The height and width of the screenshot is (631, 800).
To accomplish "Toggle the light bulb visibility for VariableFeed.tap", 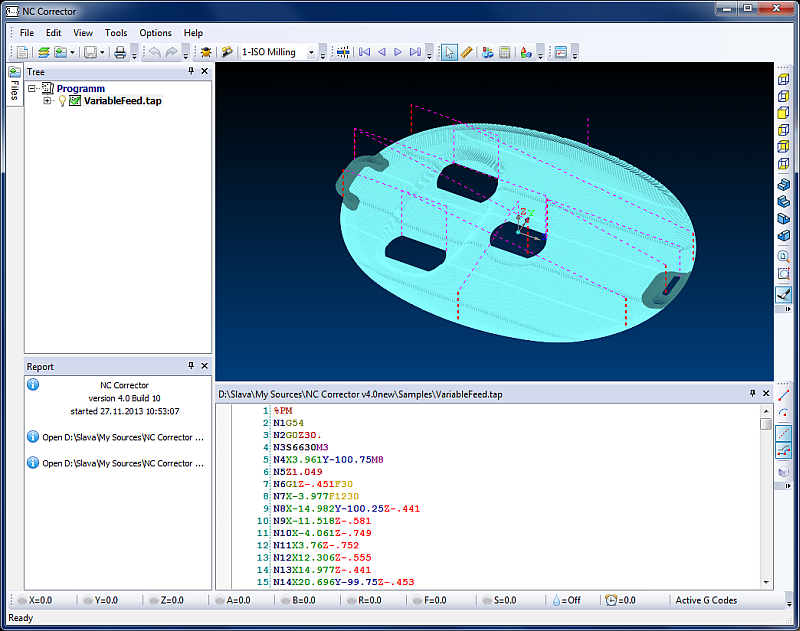I will pyautogui.click(x=61, y=101).
